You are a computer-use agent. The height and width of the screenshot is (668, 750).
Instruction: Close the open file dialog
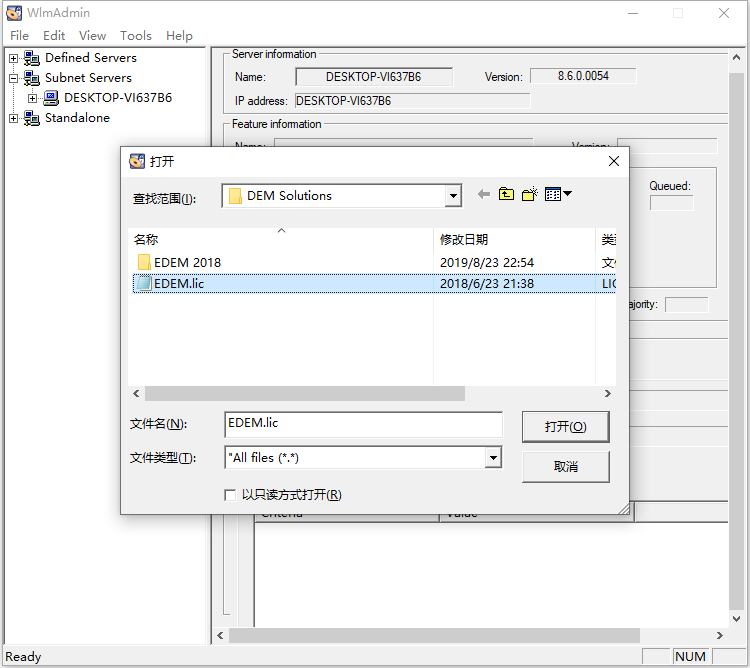coord(614,161)
